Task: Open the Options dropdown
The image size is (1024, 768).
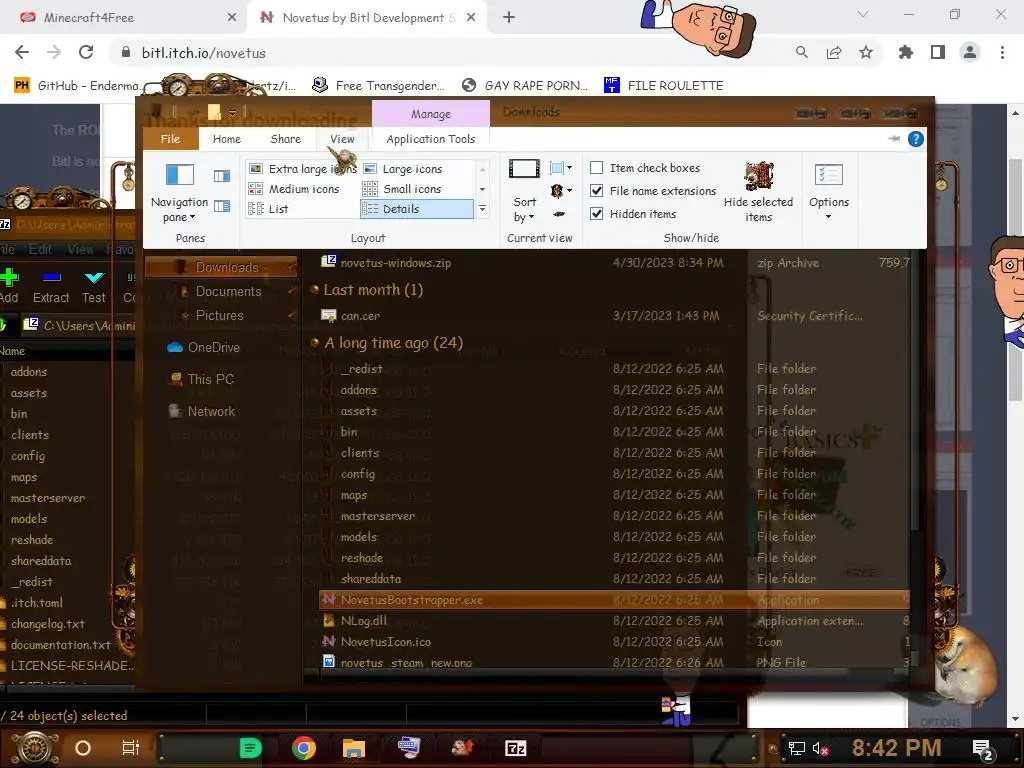Action: click(x=829, y=193)
